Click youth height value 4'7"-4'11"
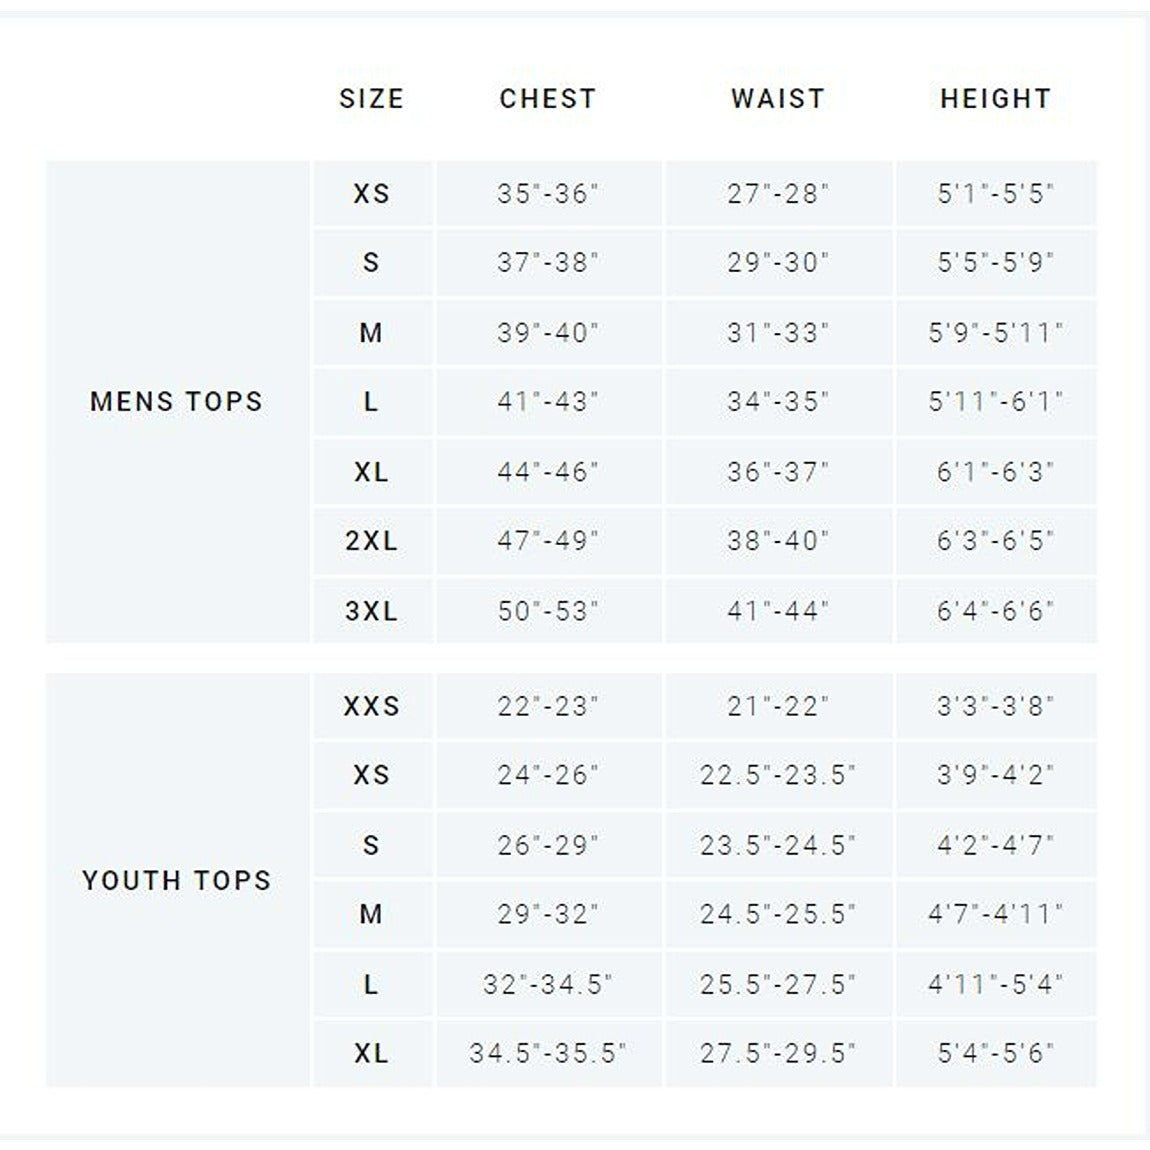 pos(996,914)
